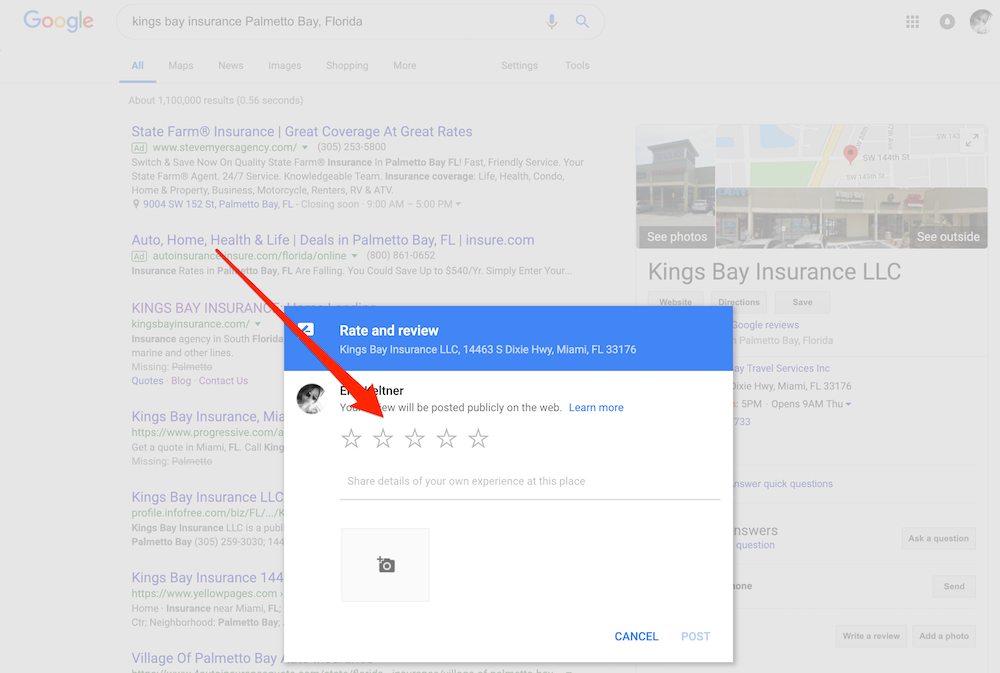The image size is (1000, 673).
Task: Expand kingsbayinsurance.com URL dropdown arrow
Action: coord(258,324)
